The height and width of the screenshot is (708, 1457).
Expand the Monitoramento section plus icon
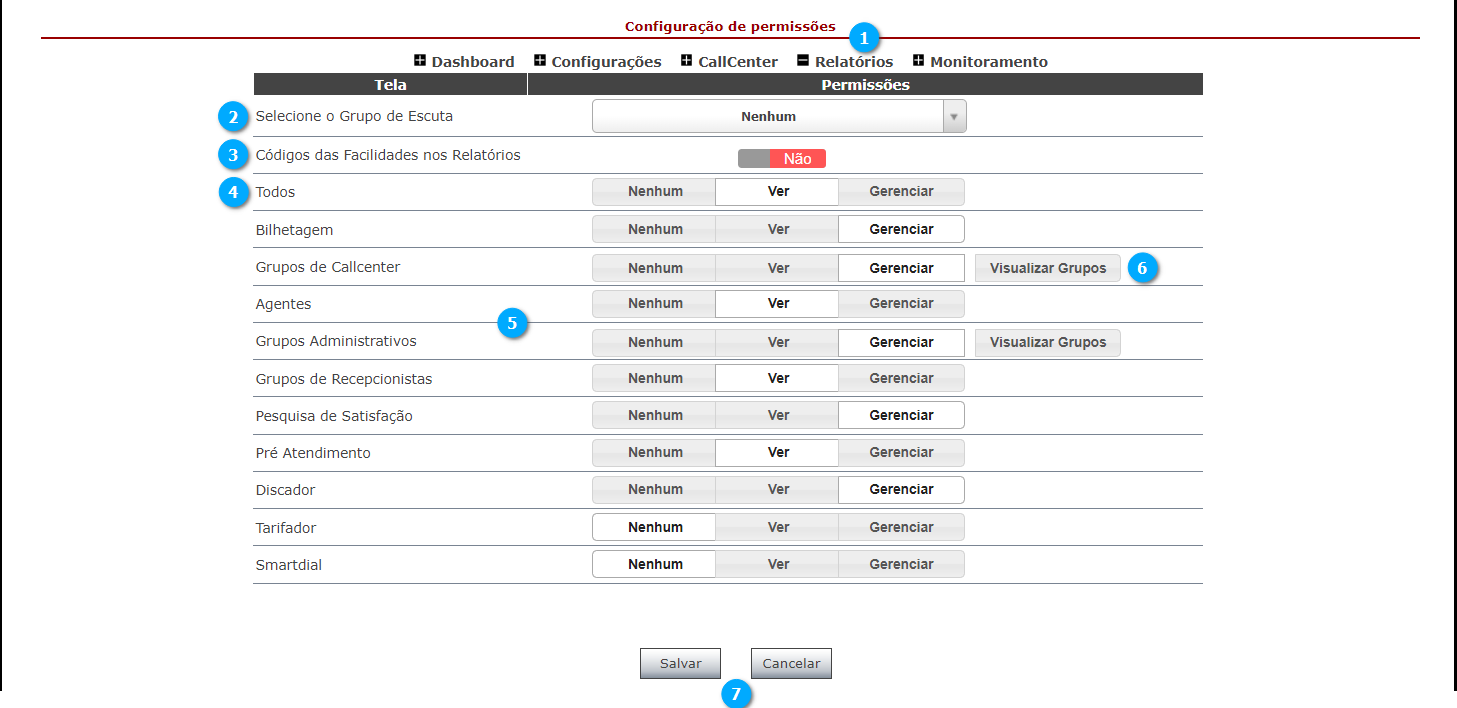[918, 60]
